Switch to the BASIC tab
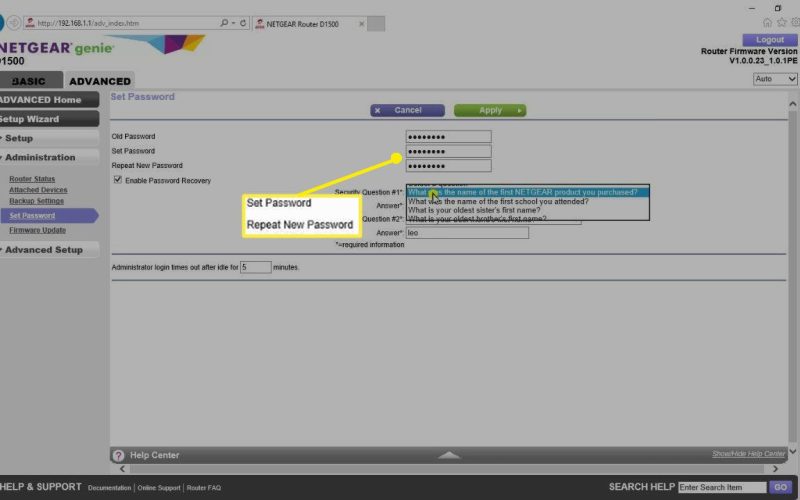This screenshot has height=500, width=800. 30,81
